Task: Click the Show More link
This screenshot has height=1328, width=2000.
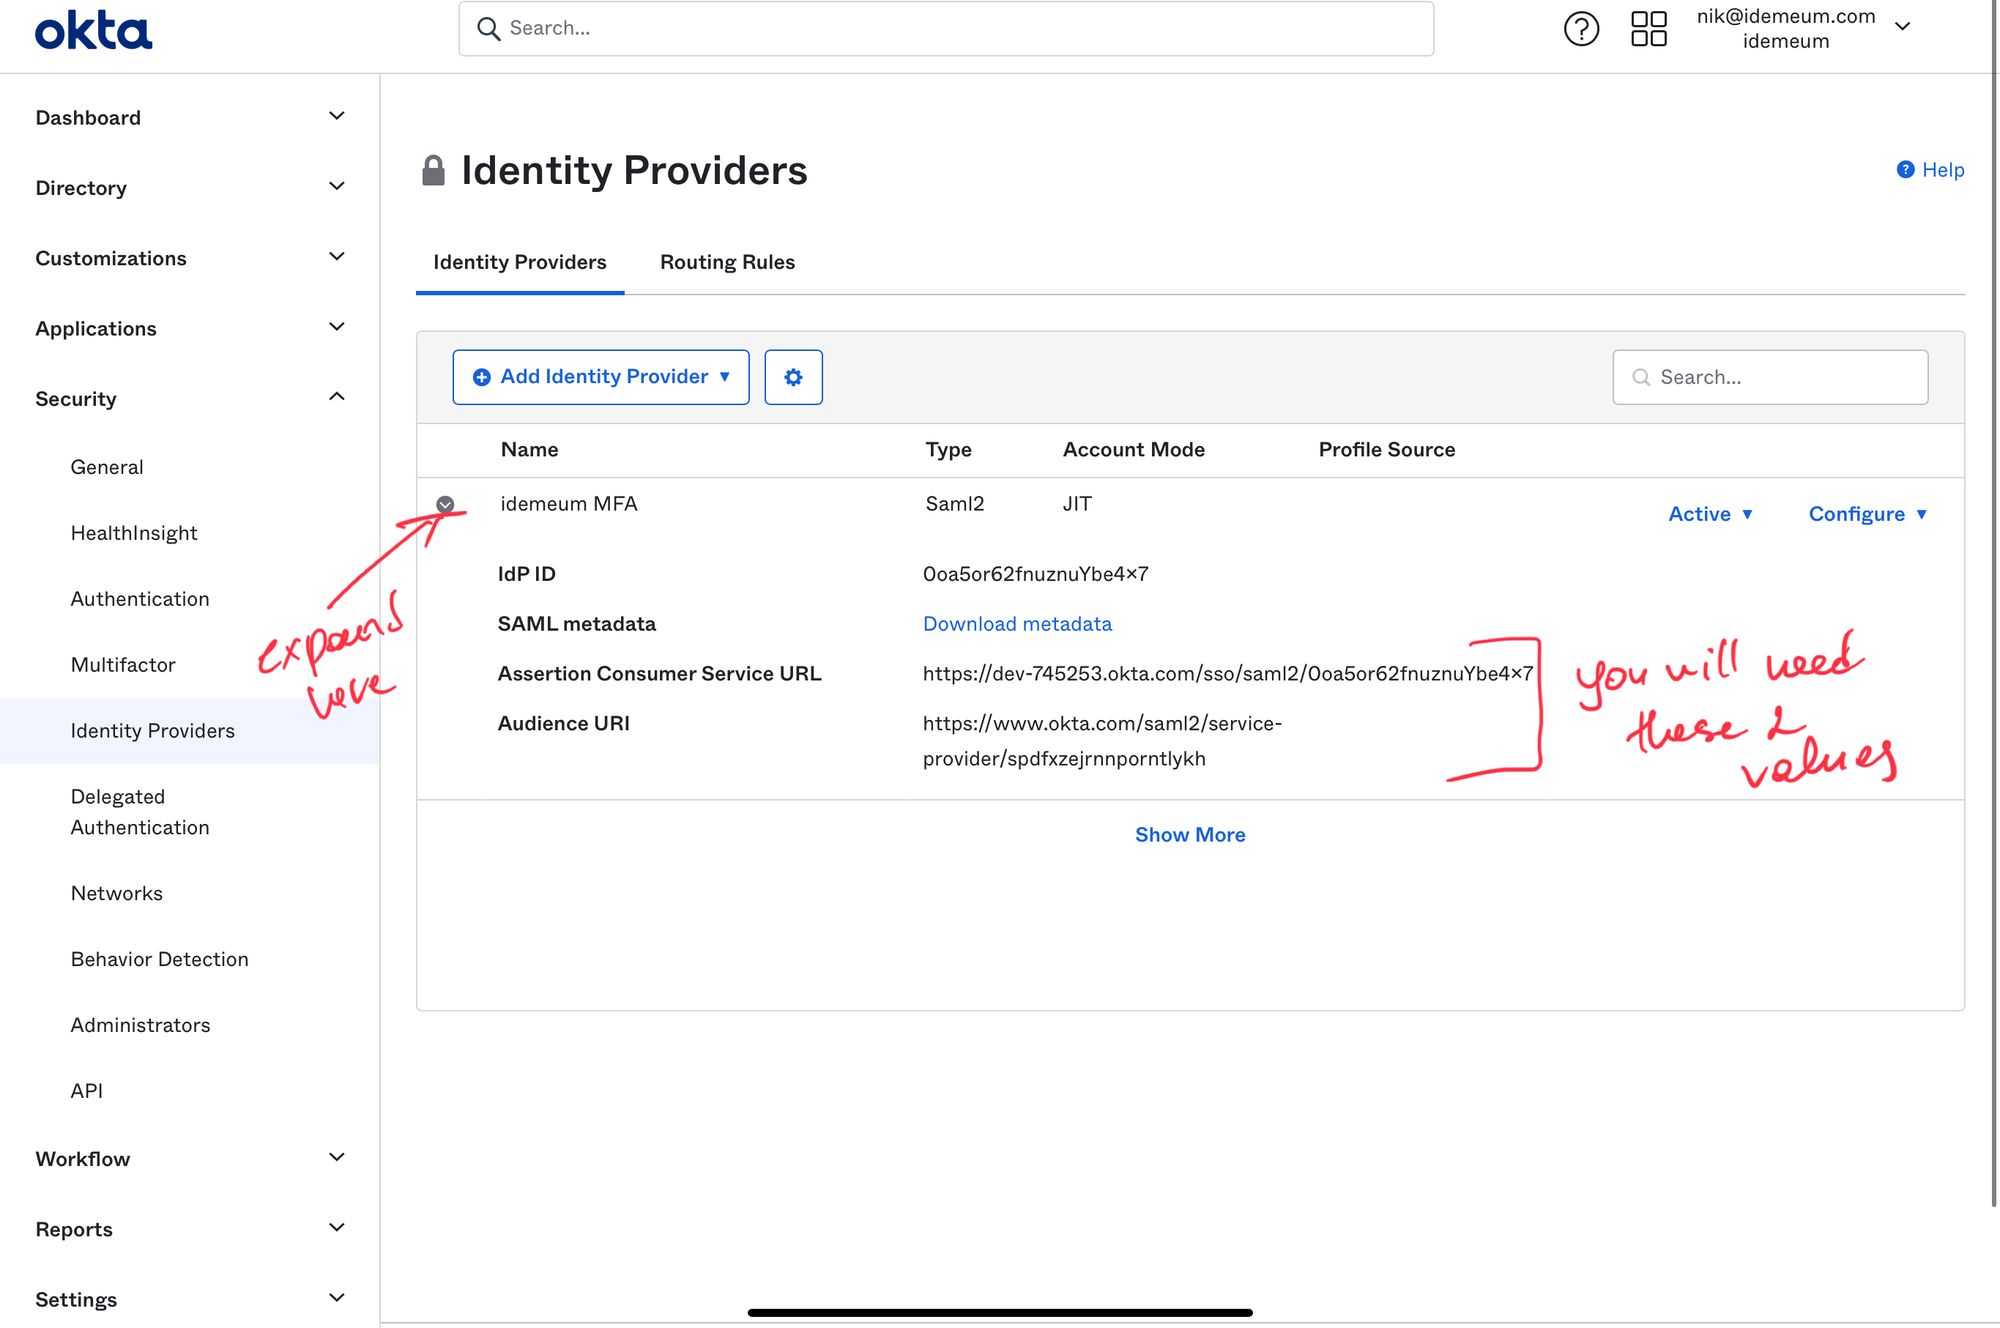Action: click(1190, 835)
